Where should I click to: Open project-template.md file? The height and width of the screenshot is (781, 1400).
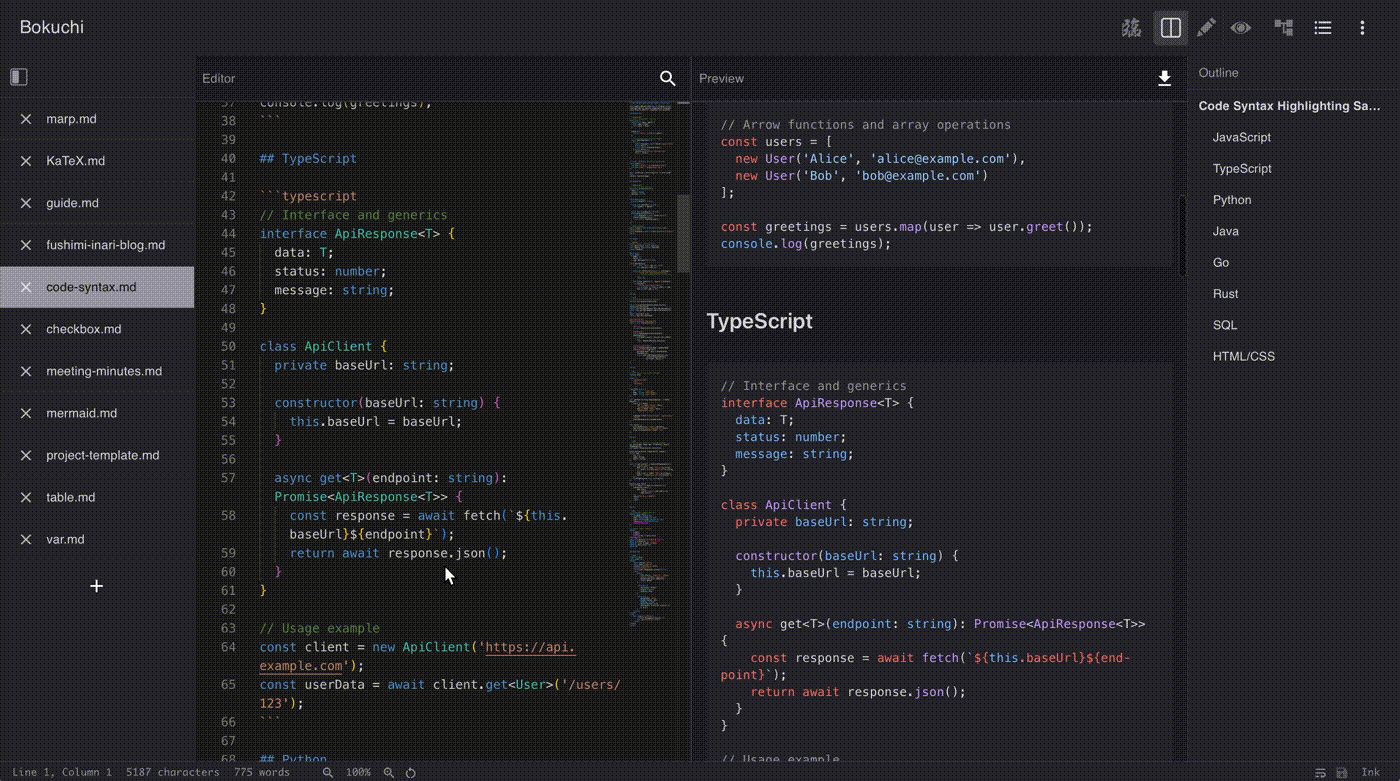coord(102,455)
